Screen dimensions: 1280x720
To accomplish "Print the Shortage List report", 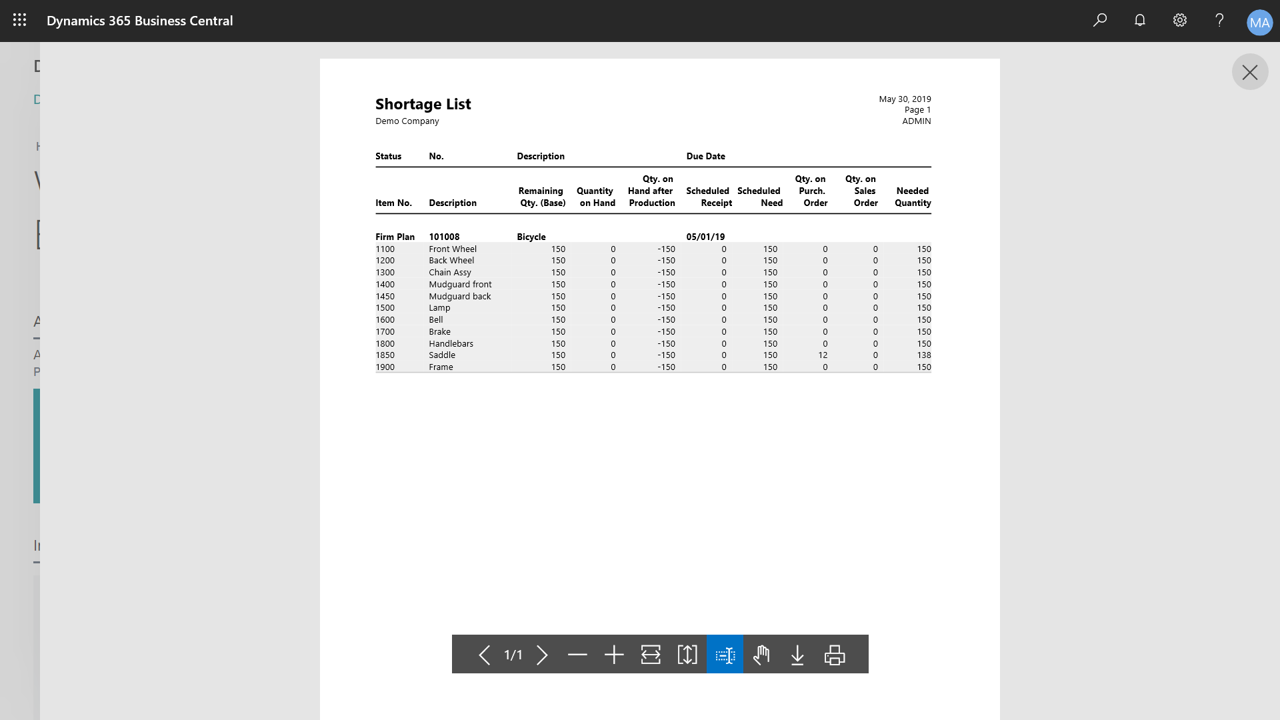I will pos(835,655).
